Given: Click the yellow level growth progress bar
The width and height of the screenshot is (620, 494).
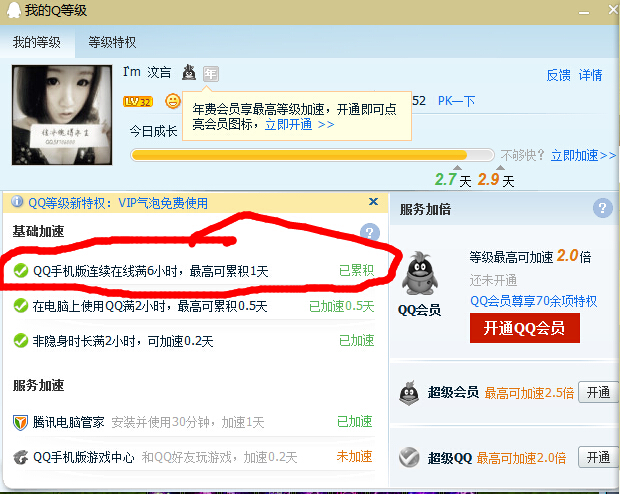Looking at the screenshot, I should point(312,155).
